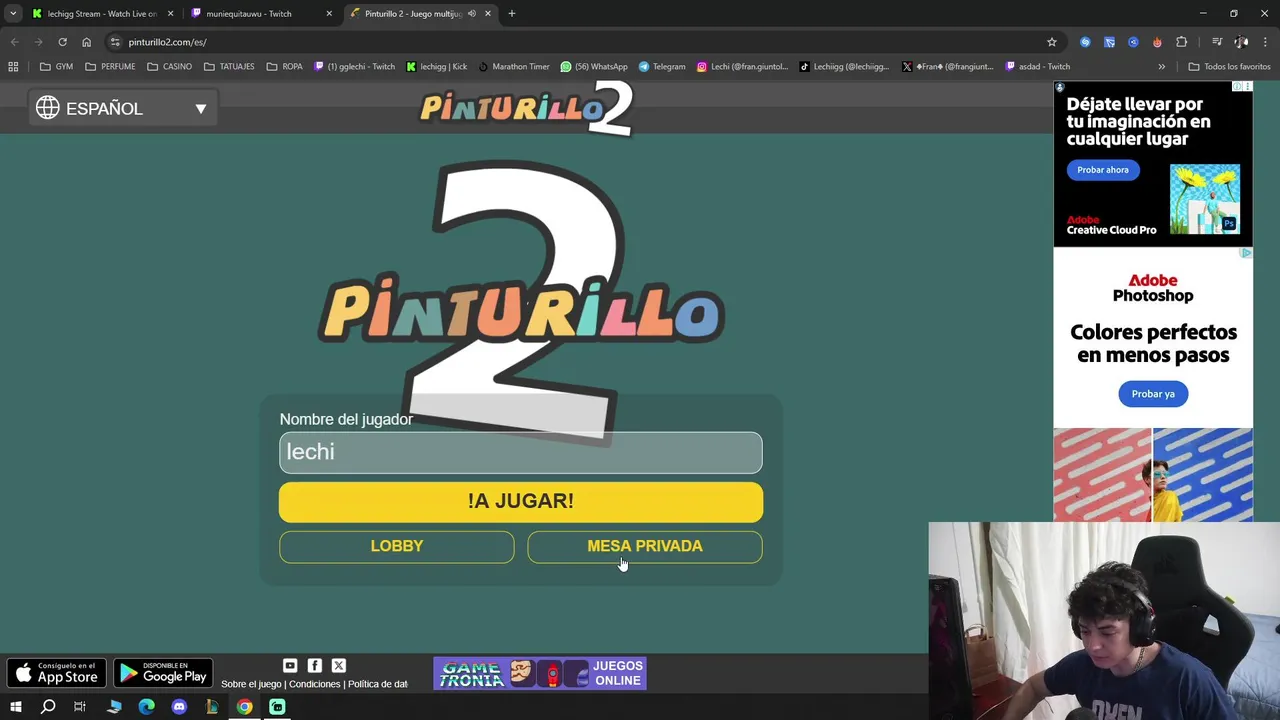Click the Pinturillo 2 header logo
Image resolution: width=1280 pixels, height=720 pixels.
[x=526, y=107]
